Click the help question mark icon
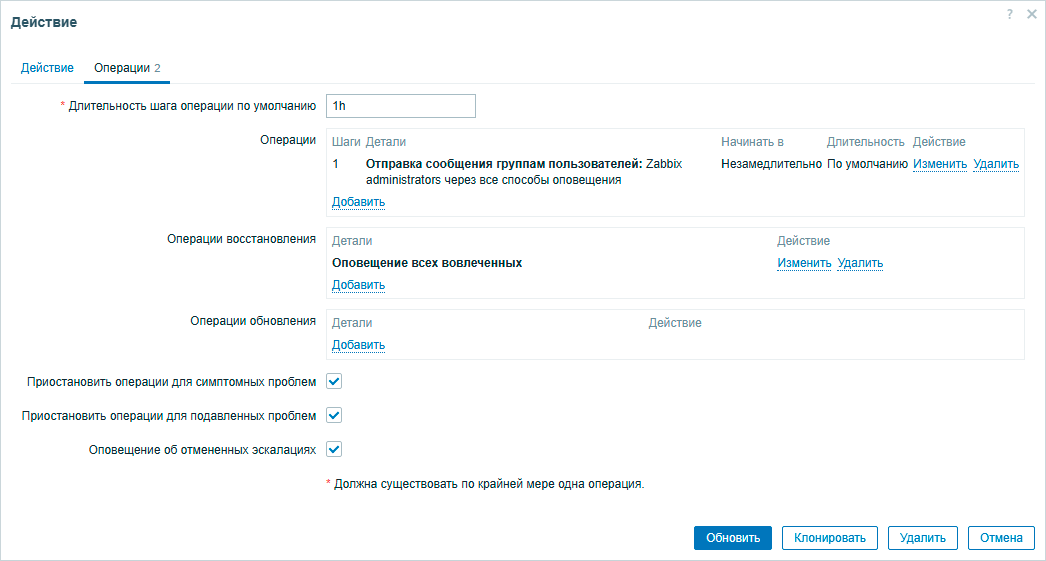The height and width of the screenshot is (561, 1046). [1011, 14]
